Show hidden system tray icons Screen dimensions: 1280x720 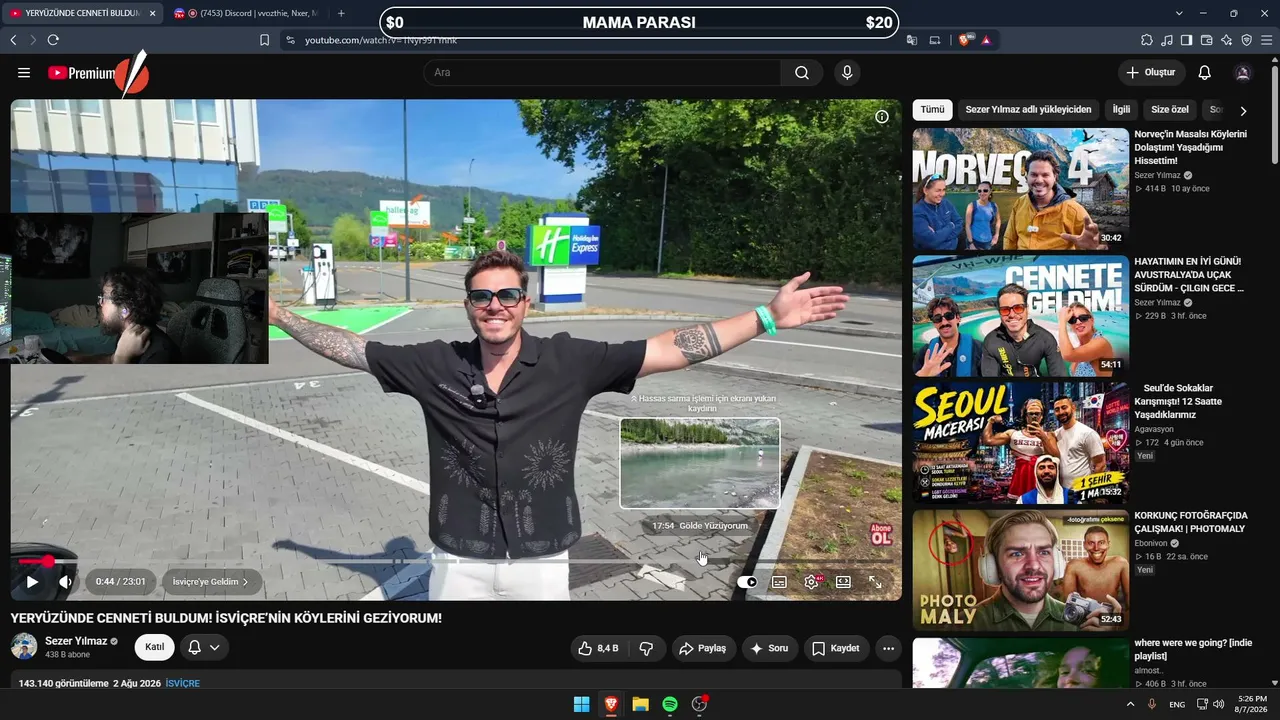click(1131, 704)
